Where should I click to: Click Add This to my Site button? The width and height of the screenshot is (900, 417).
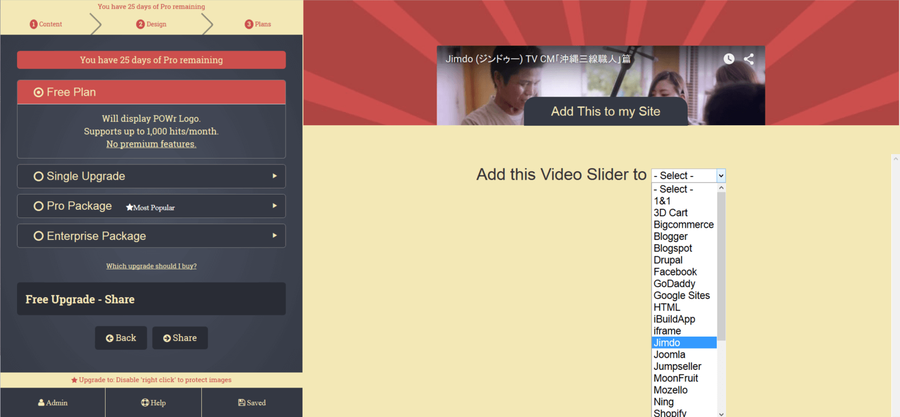[606, 111]
